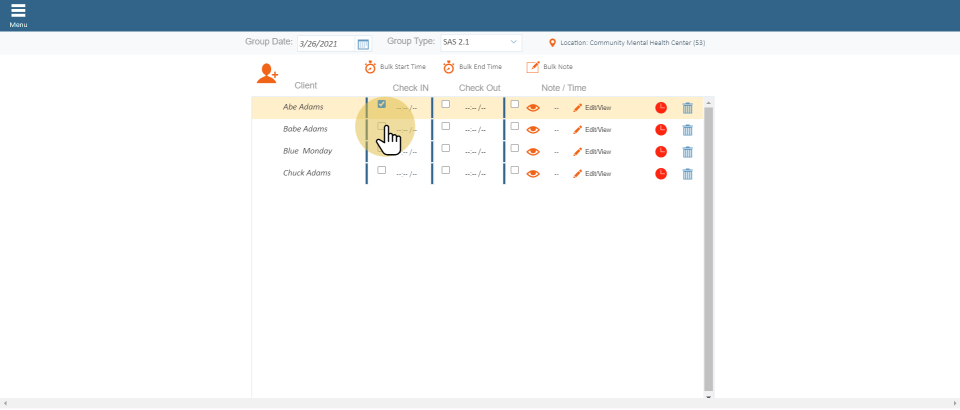Toggle eye icon for Blue Monday note
Screen dimensions: 960x410
click(533, 152)
